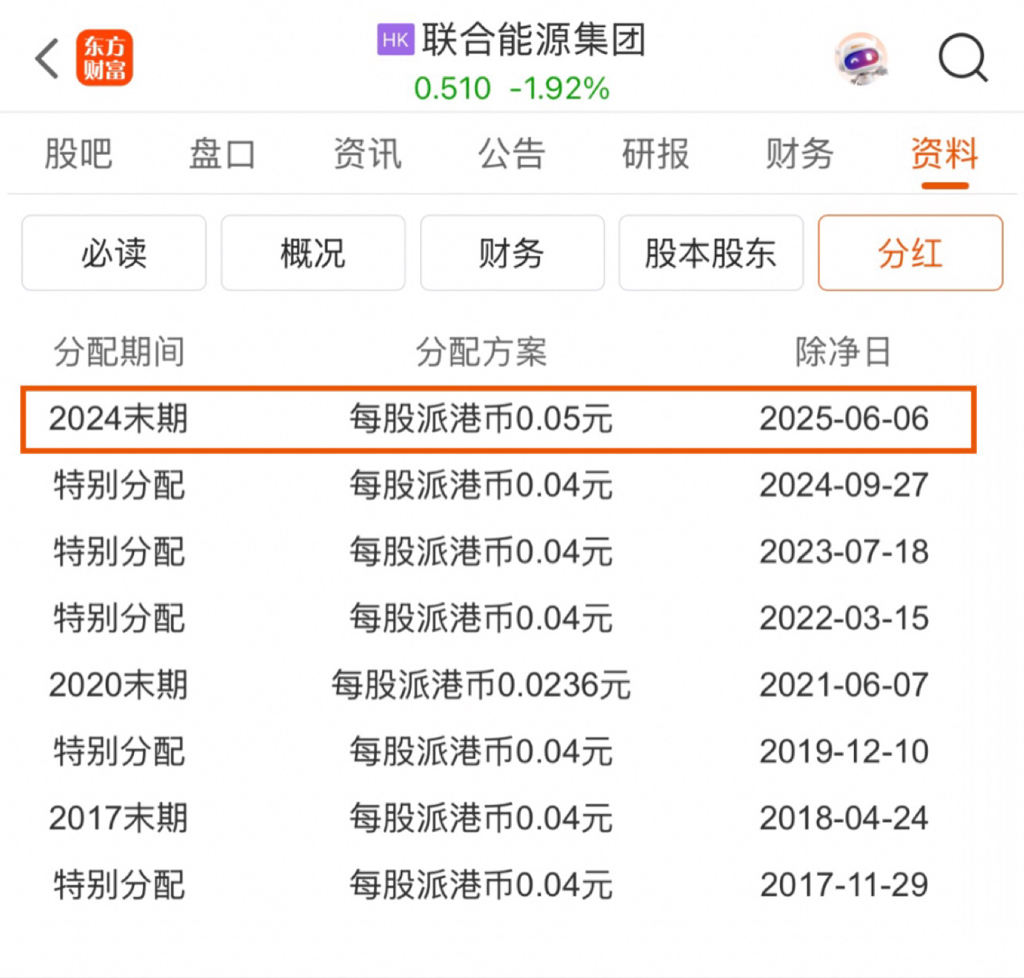Switch to the 研报 tab
This screenshot has width=1024, height=978.
[x=656, y=155]
